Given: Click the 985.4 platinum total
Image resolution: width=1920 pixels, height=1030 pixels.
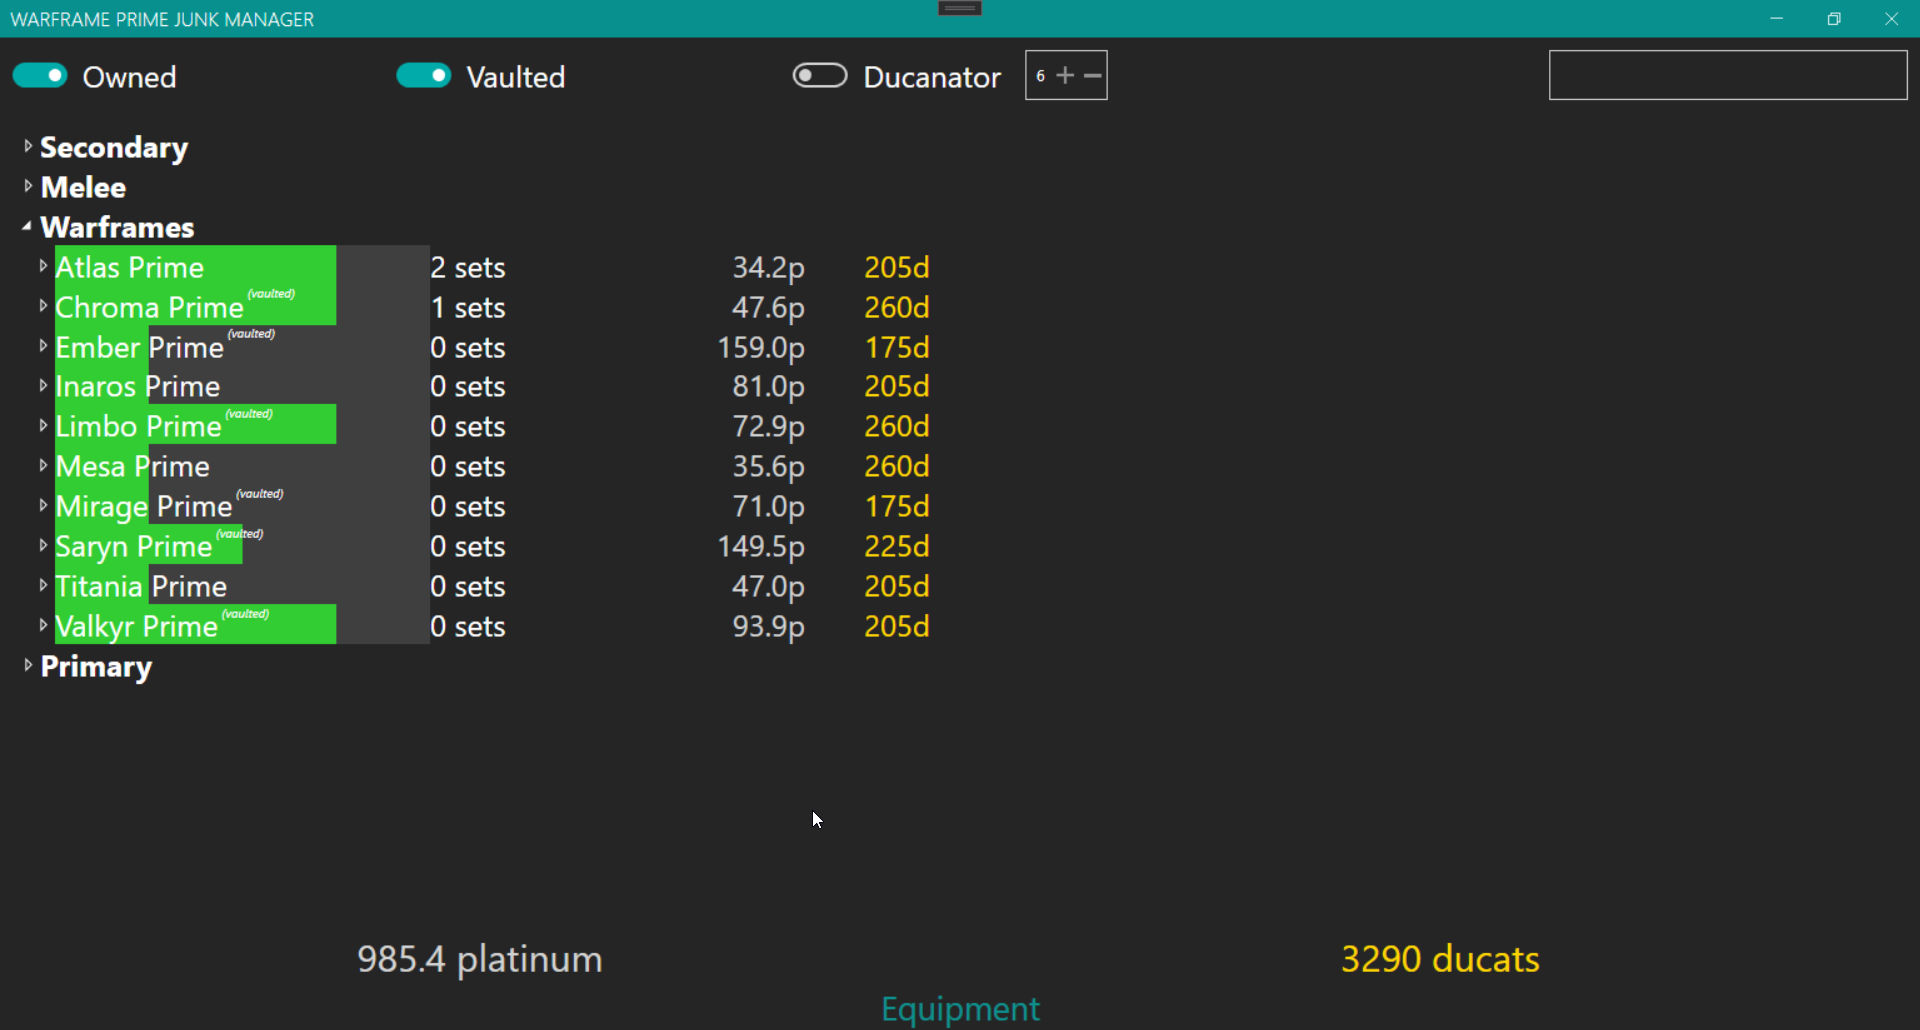Looking at the screenshot, I should [x=480, y=959].
